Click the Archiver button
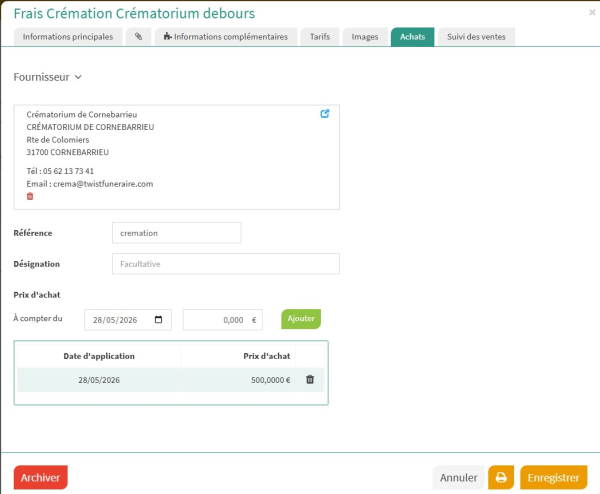 click(x=41, y=477)
